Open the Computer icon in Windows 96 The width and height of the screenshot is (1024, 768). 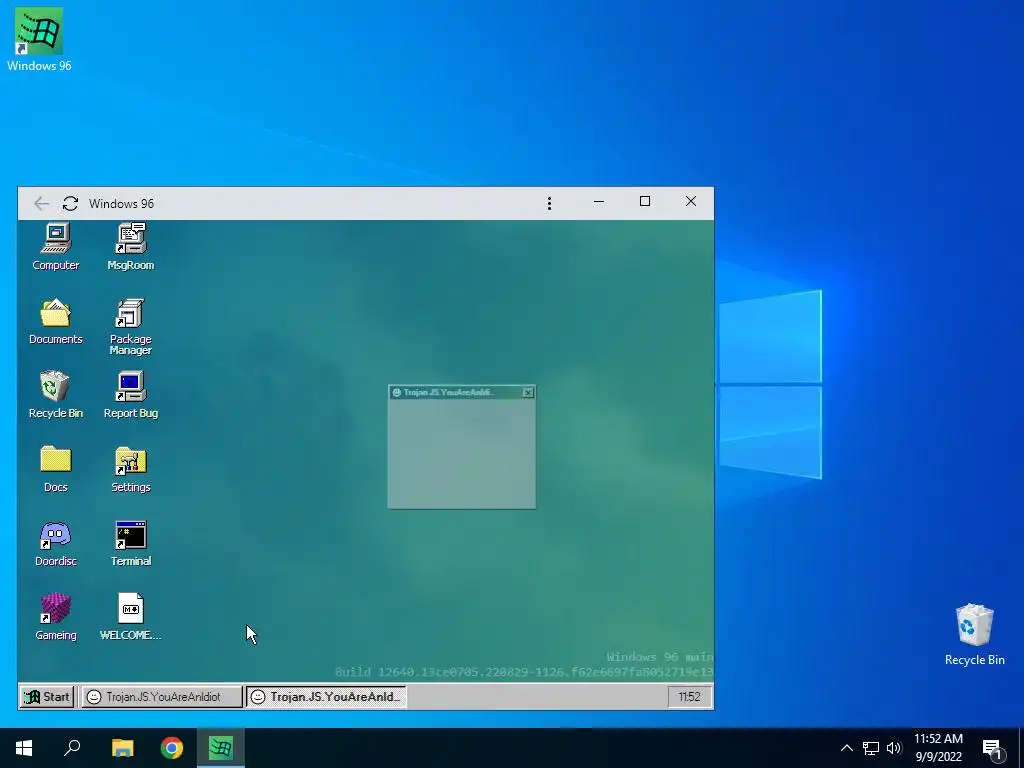coord(56,246)
